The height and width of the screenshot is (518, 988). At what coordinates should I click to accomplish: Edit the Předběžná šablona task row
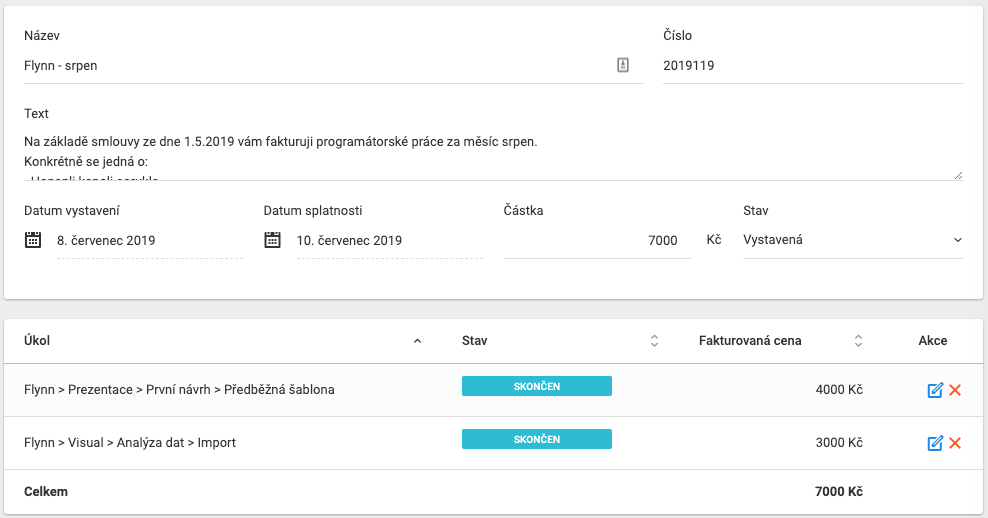(935, 390)
